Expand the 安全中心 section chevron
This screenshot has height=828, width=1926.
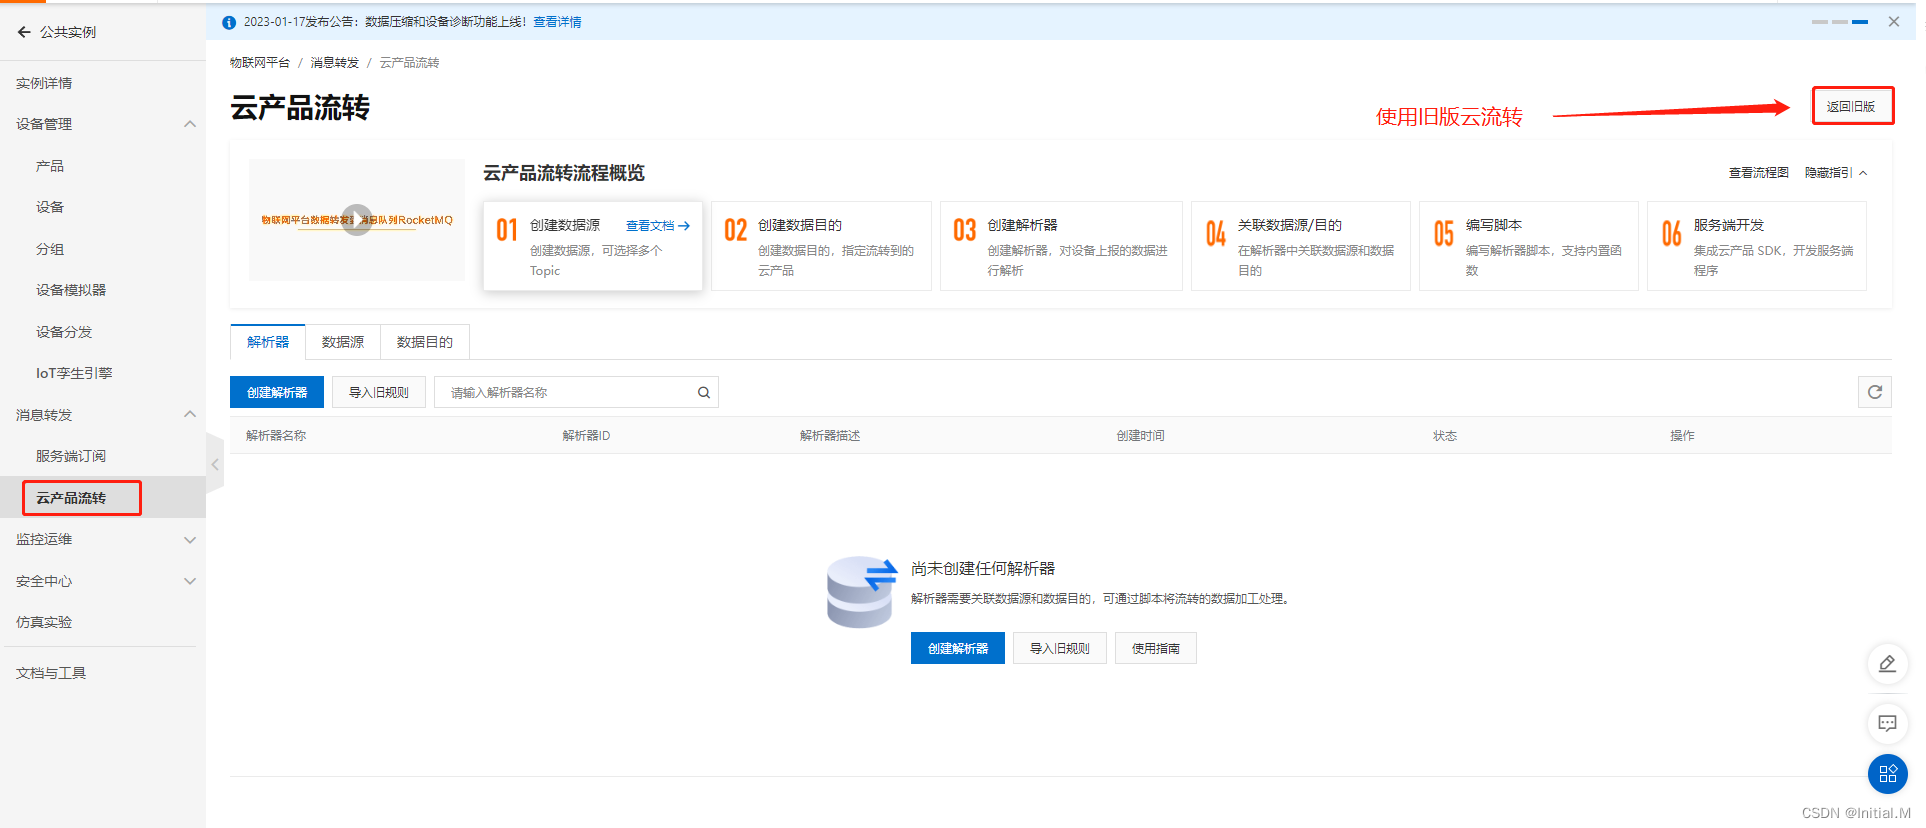click(x=190, y=581)
